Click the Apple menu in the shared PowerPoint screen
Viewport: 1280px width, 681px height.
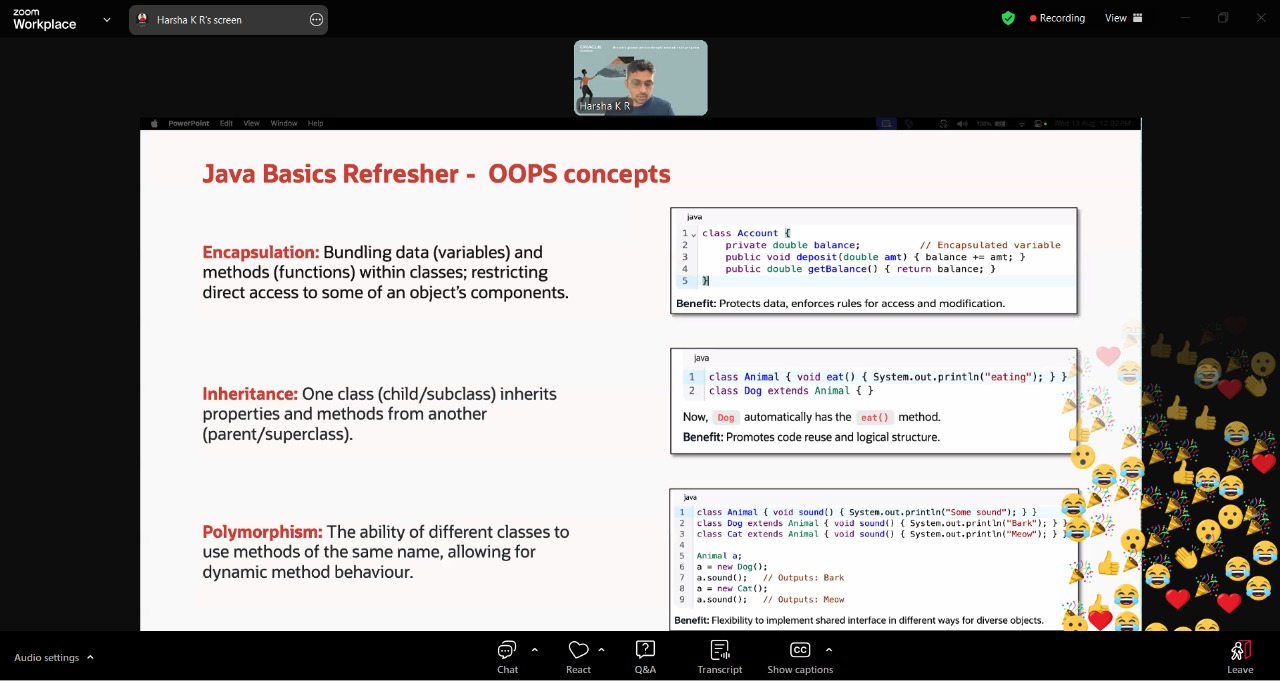point(154,123)
